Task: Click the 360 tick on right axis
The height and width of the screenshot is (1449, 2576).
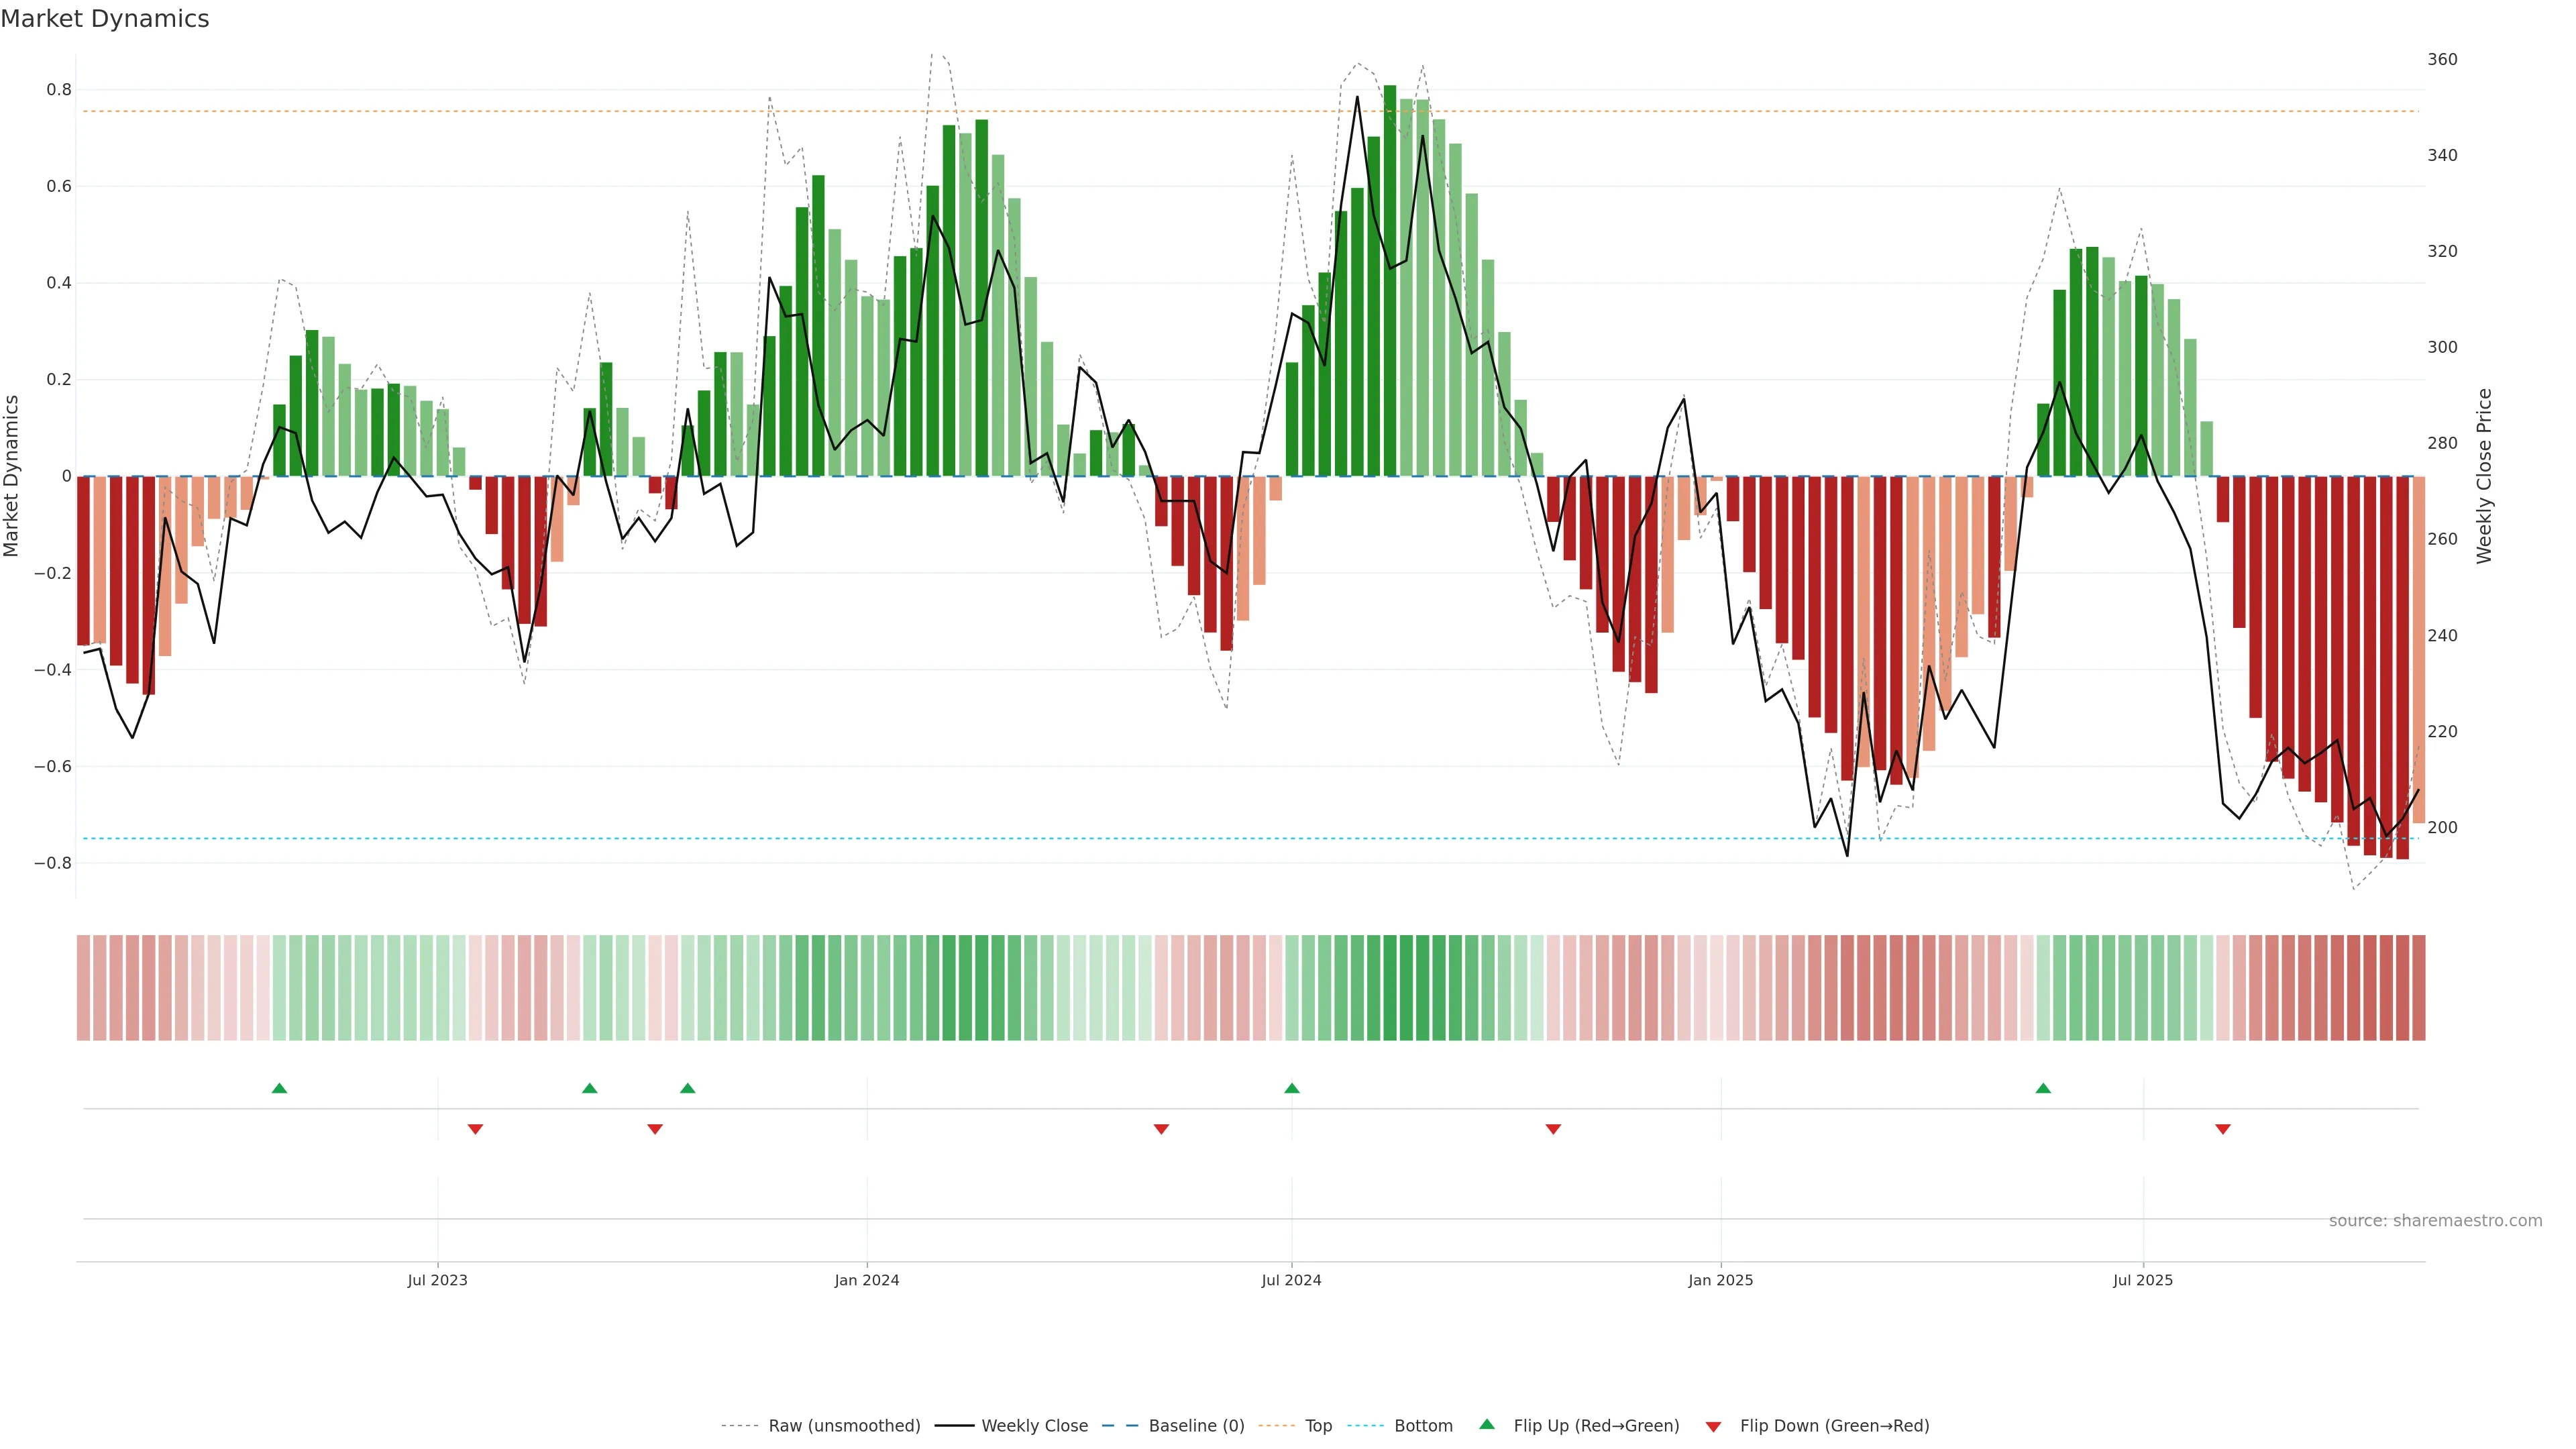Action: click(2442, 60)
